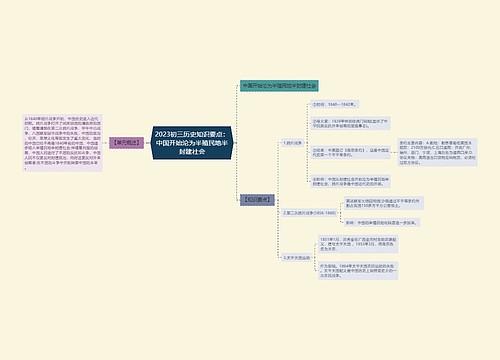Select the 影响: 中国的半殖民地化 note
This screenshot has height=360, width=500.
pos(382,222)
